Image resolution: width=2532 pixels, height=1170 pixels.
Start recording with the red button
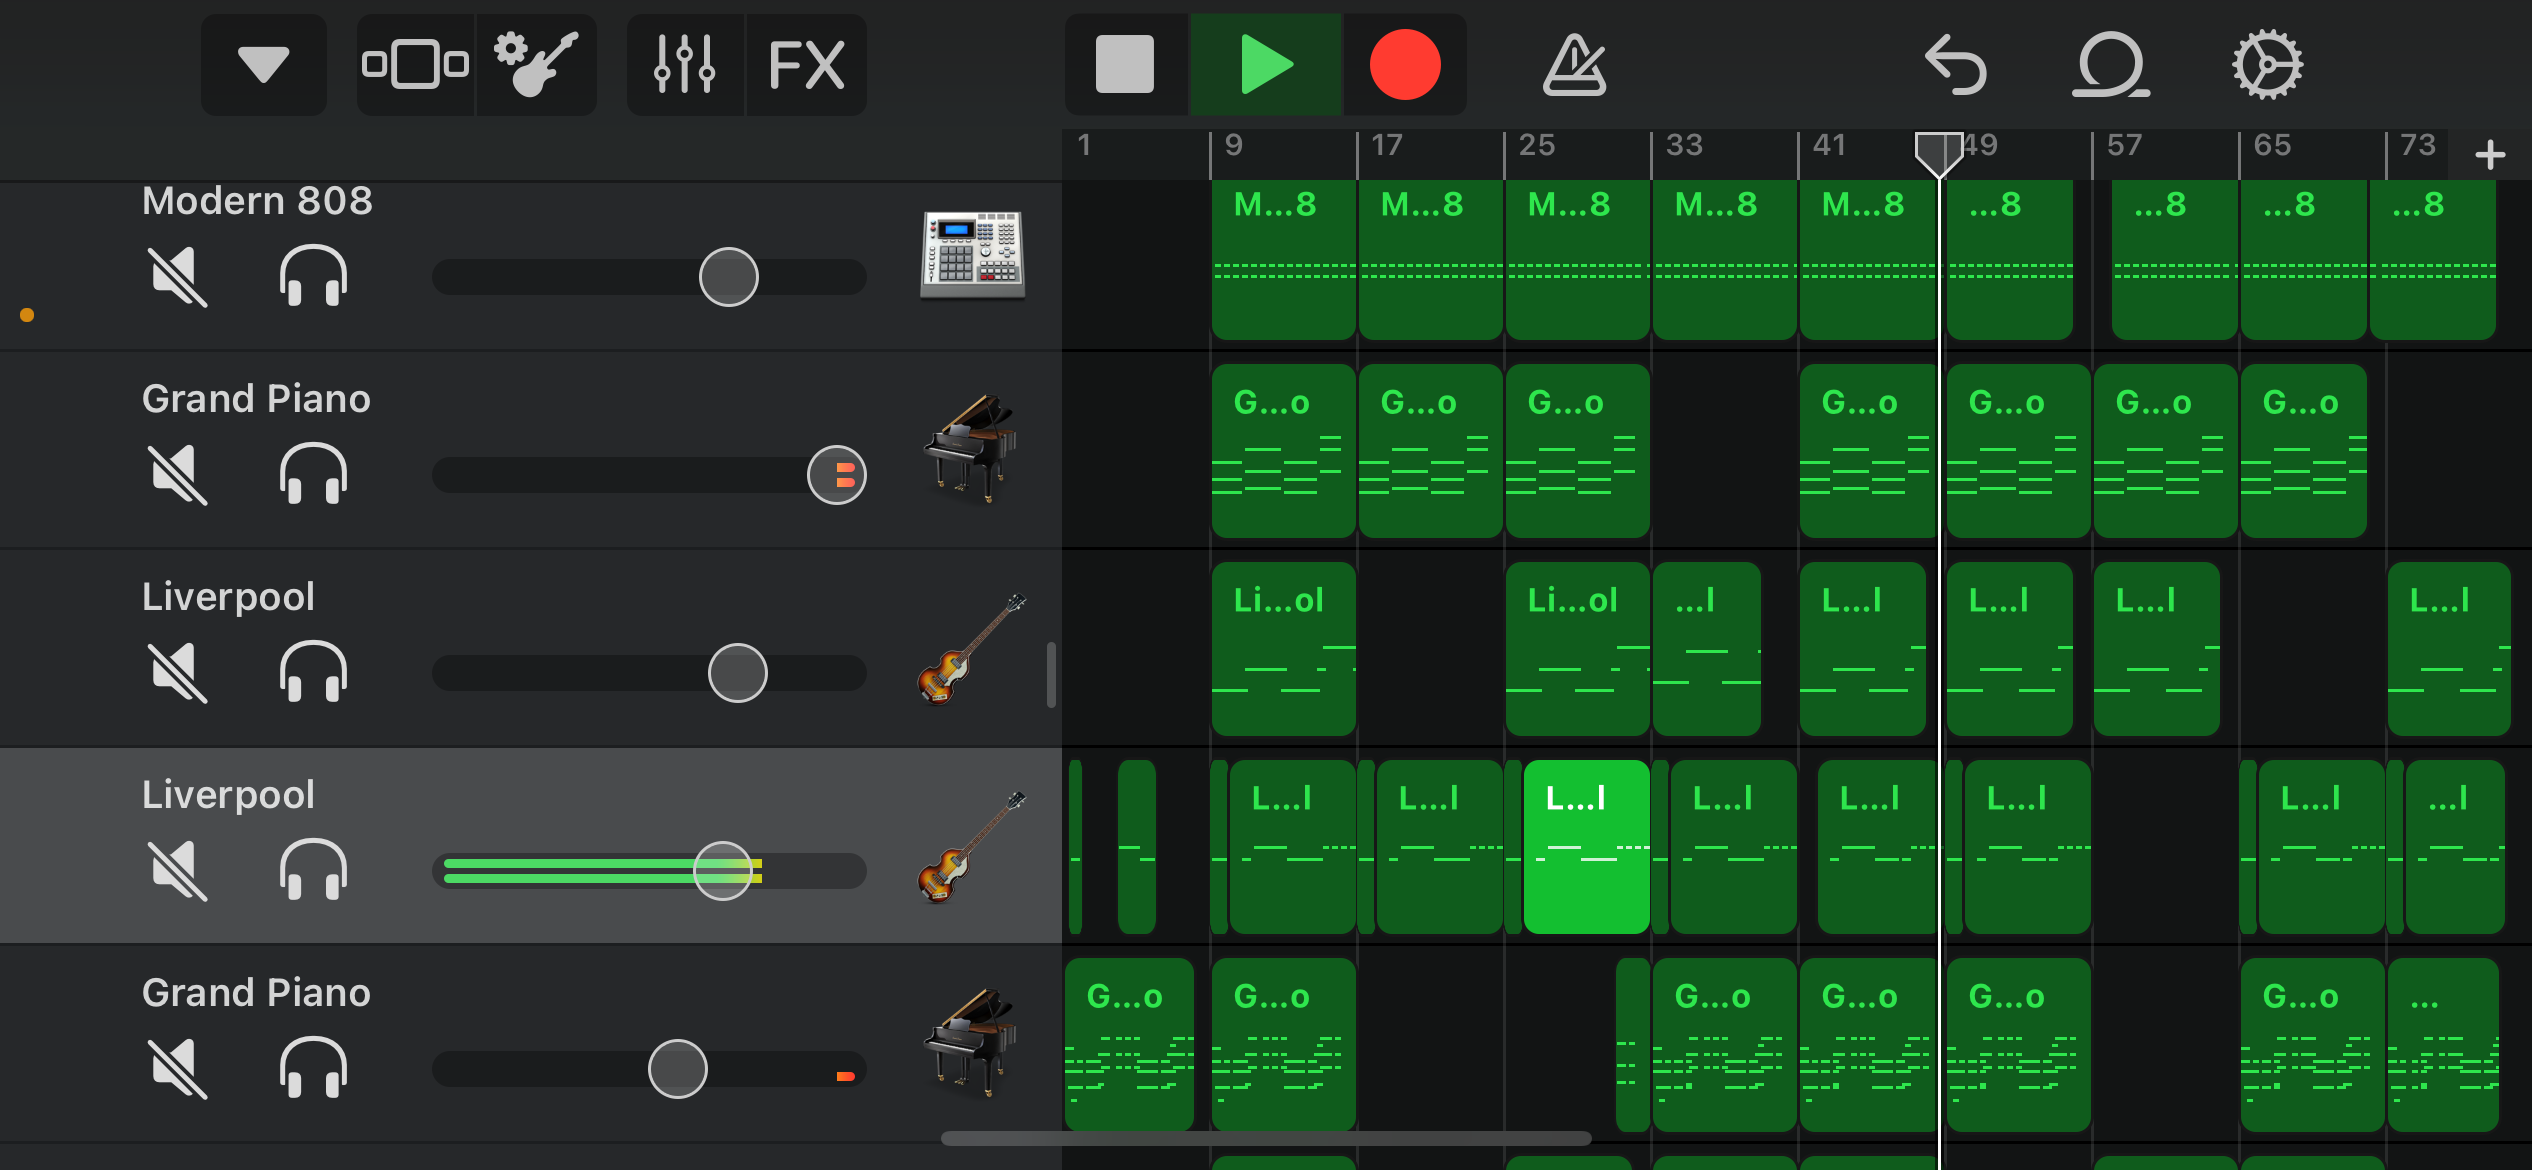(1404, 65)
